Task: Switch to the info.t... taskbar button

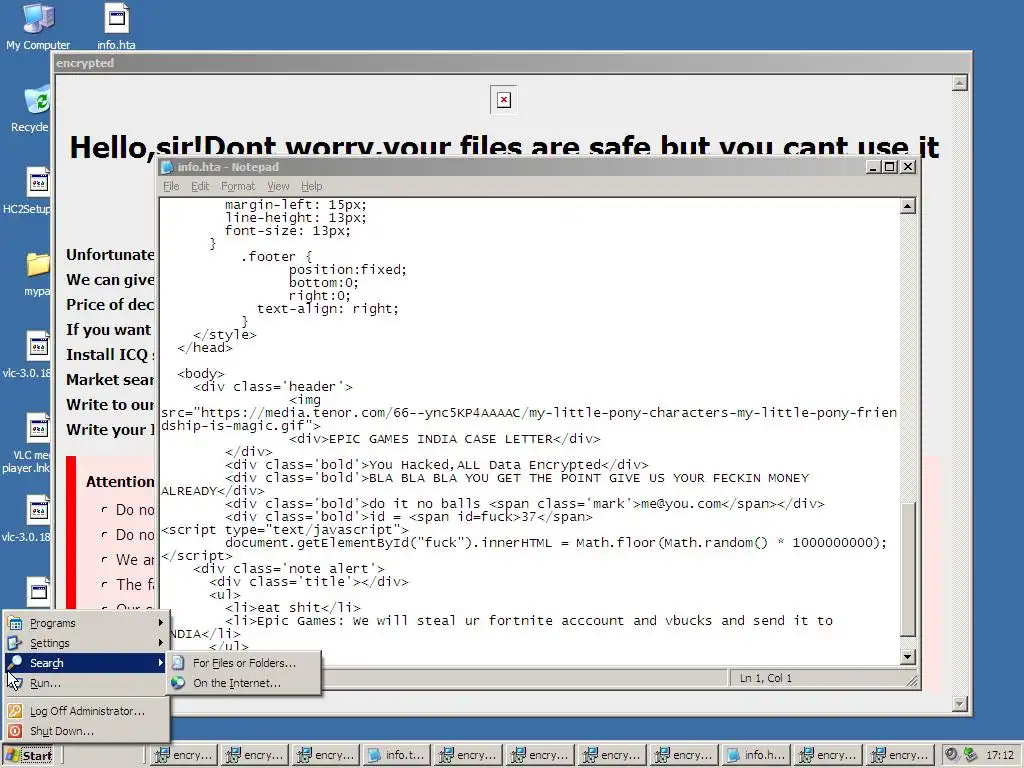Action: point(398,756)
